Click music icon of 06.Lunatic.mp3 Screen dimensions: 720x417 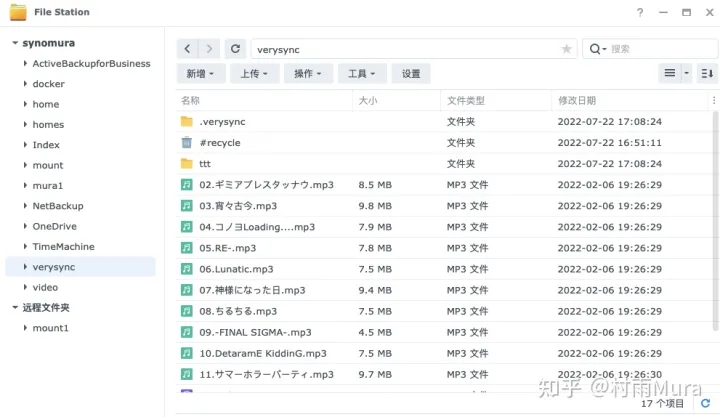(186, 269)
